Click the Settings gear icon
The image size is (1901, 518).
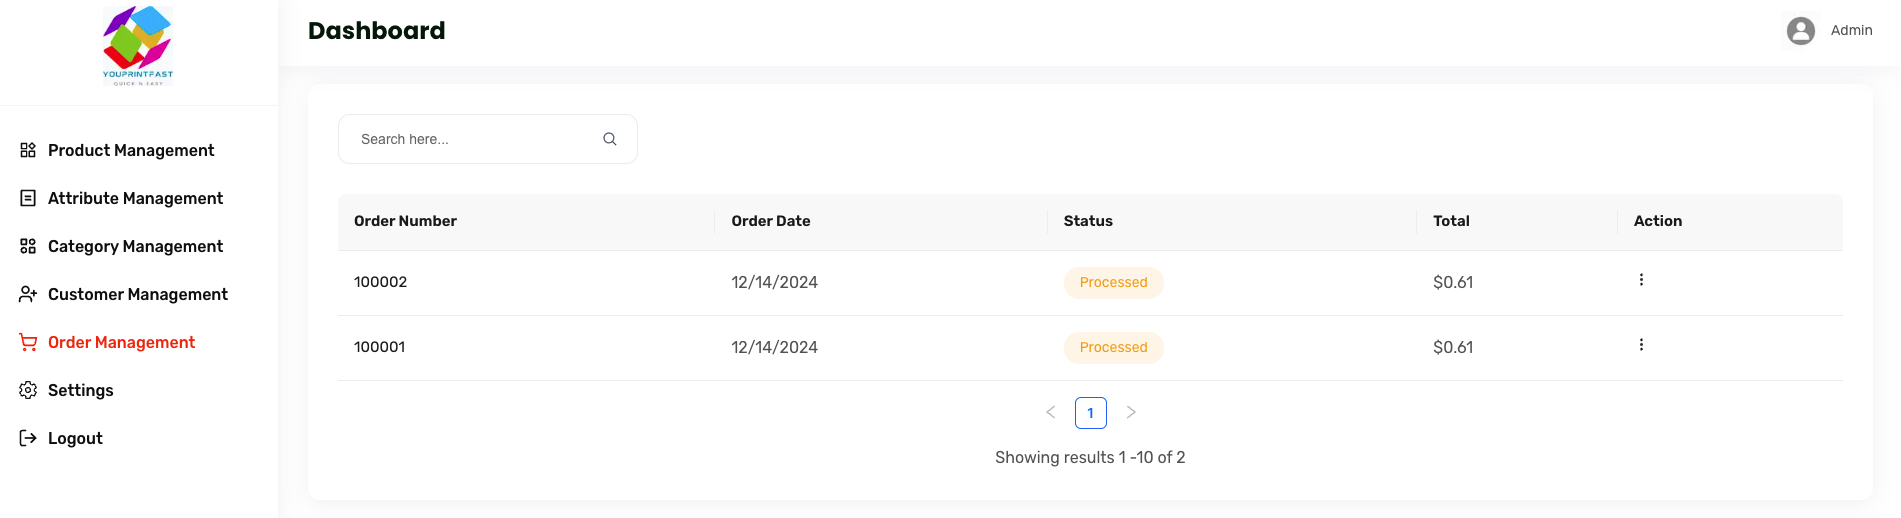point(28,390)
